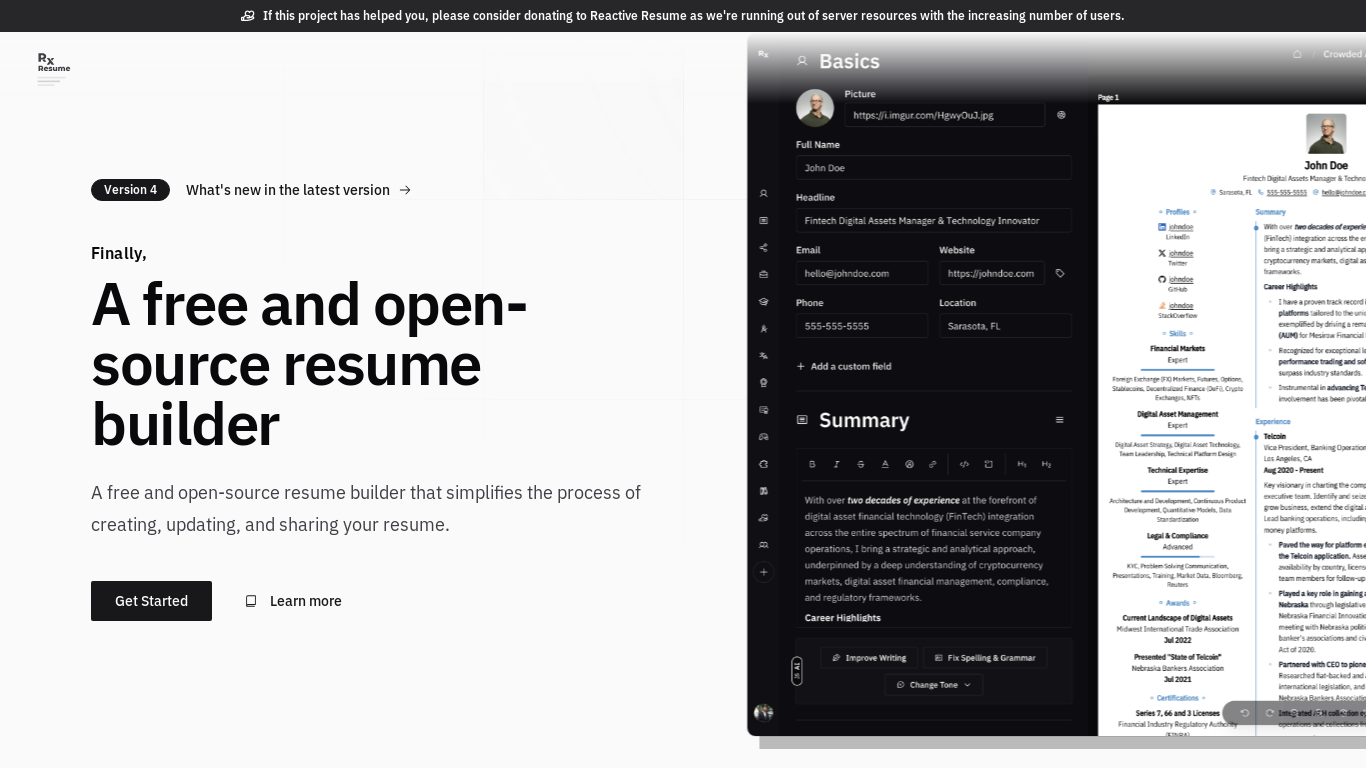This screenshot has height=768, width=1366.
Task: Click the Website field with https://johndoe.com
Action: [x=991, y=273]
